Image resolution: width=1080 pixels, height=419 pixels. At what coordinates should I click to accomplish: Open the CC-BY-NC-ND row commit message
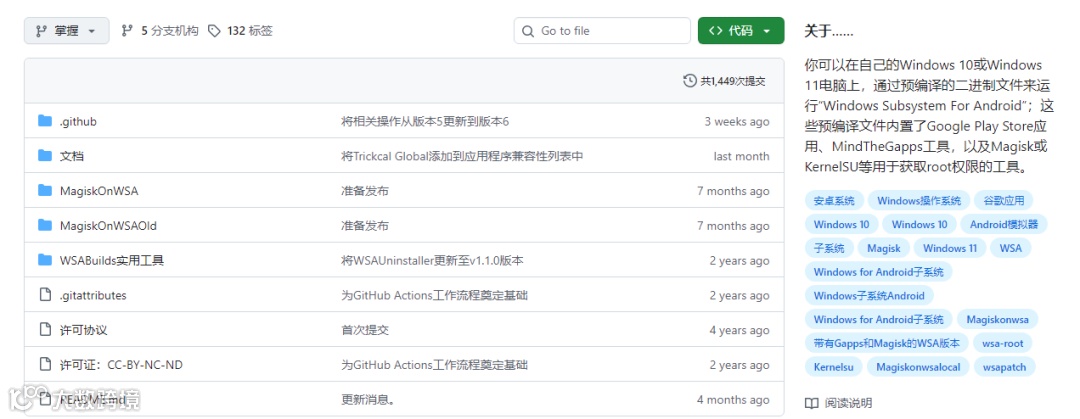point(435,365)
